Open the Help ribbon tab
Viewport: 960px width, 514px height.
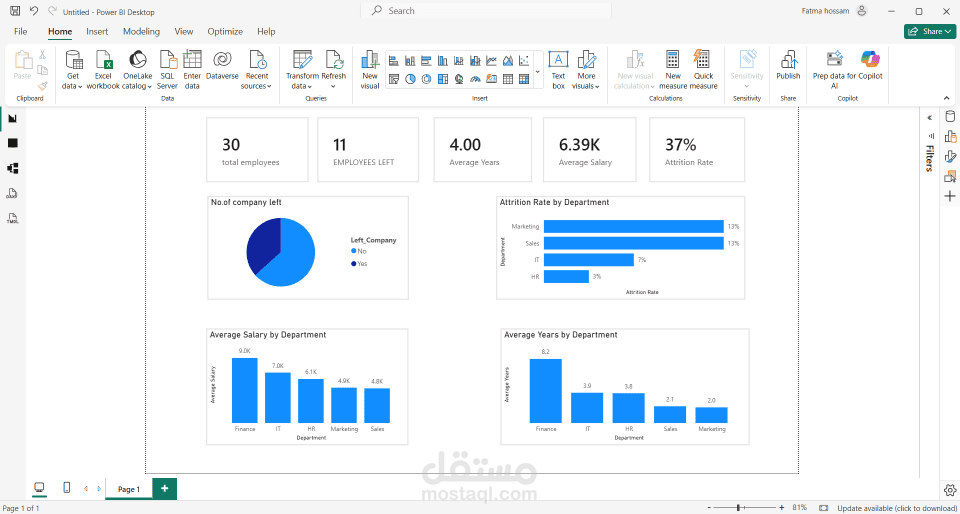266,31
